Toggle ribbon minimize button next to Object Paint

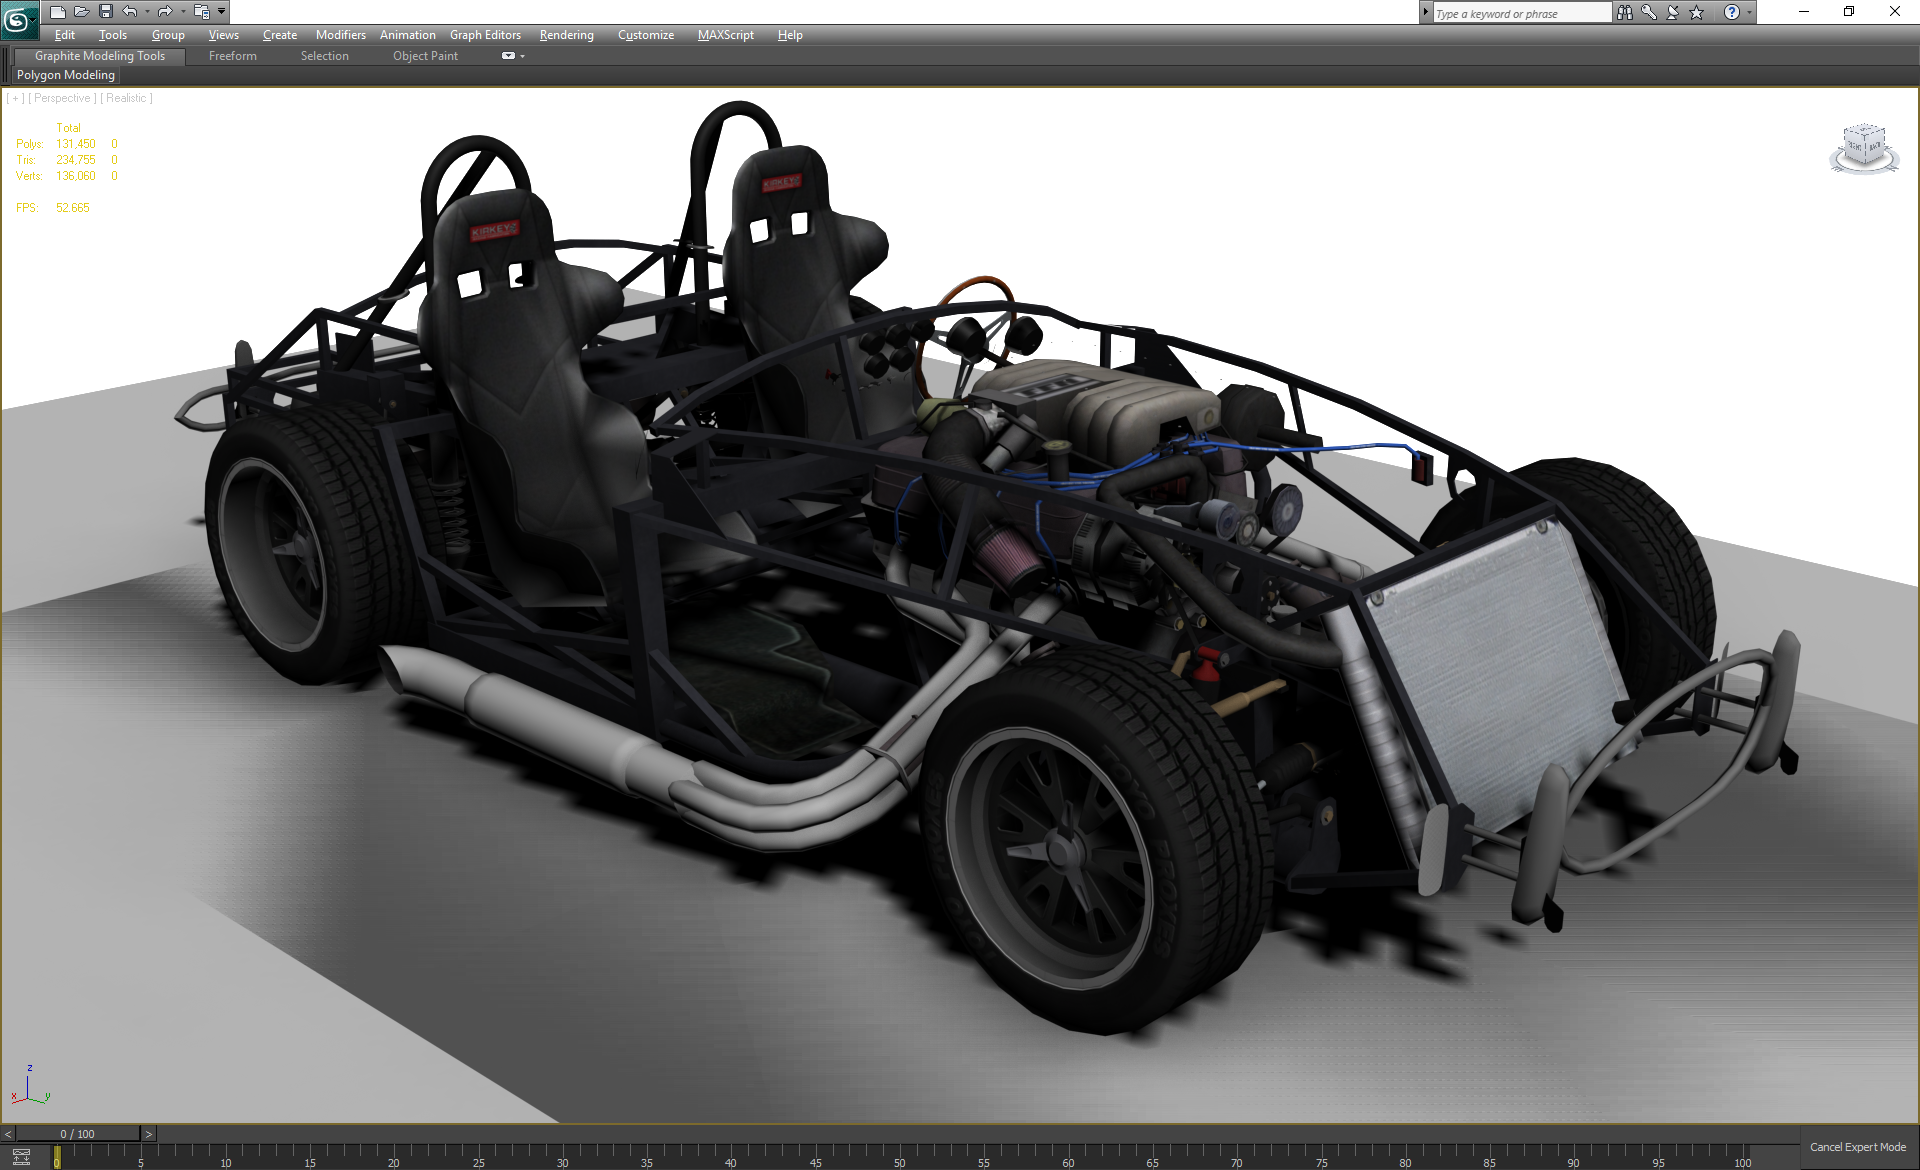point(508,56)
